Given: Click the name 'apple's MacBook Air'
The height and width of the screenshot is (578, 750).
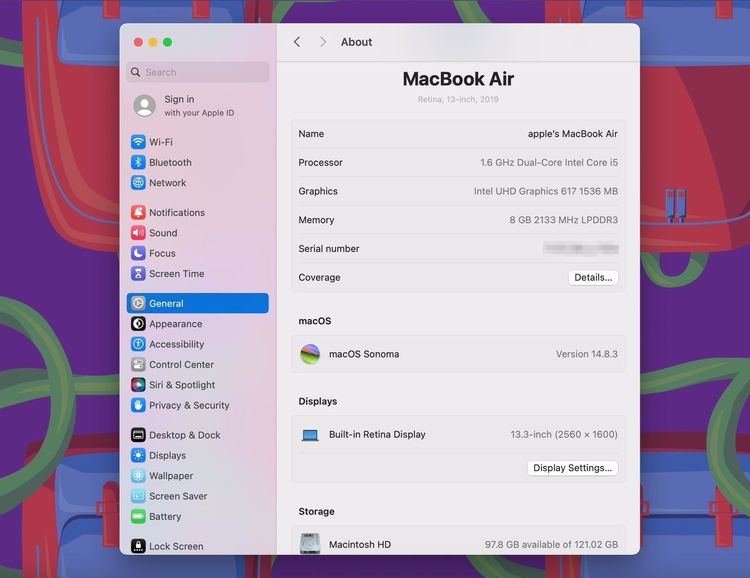Looking at the screenshot, I should click(573, 134).
